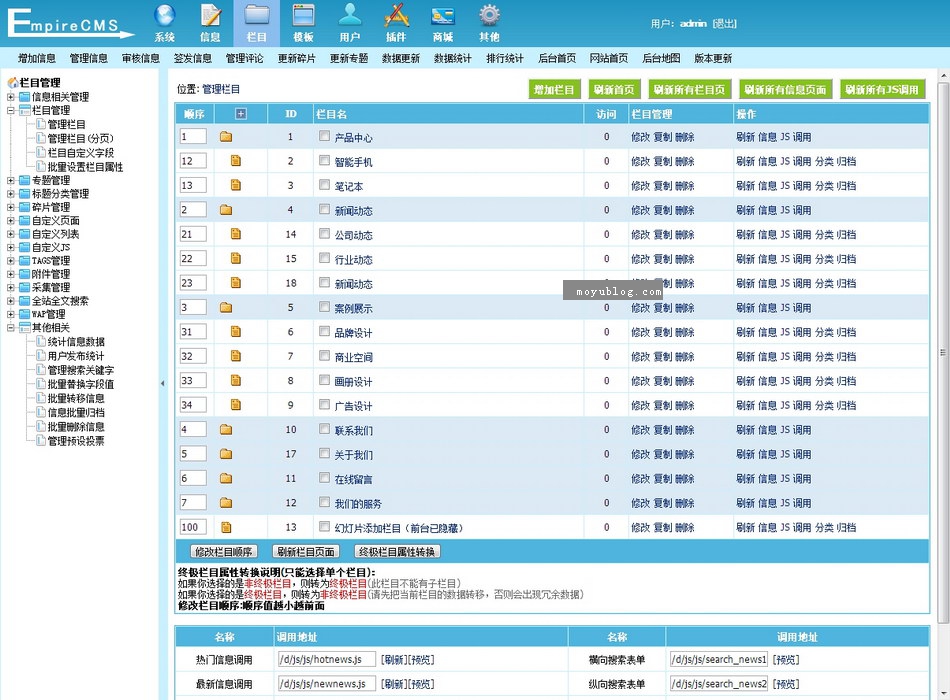Expand the WAP管理 tree node
The height and width of the screenshot is (700, 950).
[x=10, y=314]
